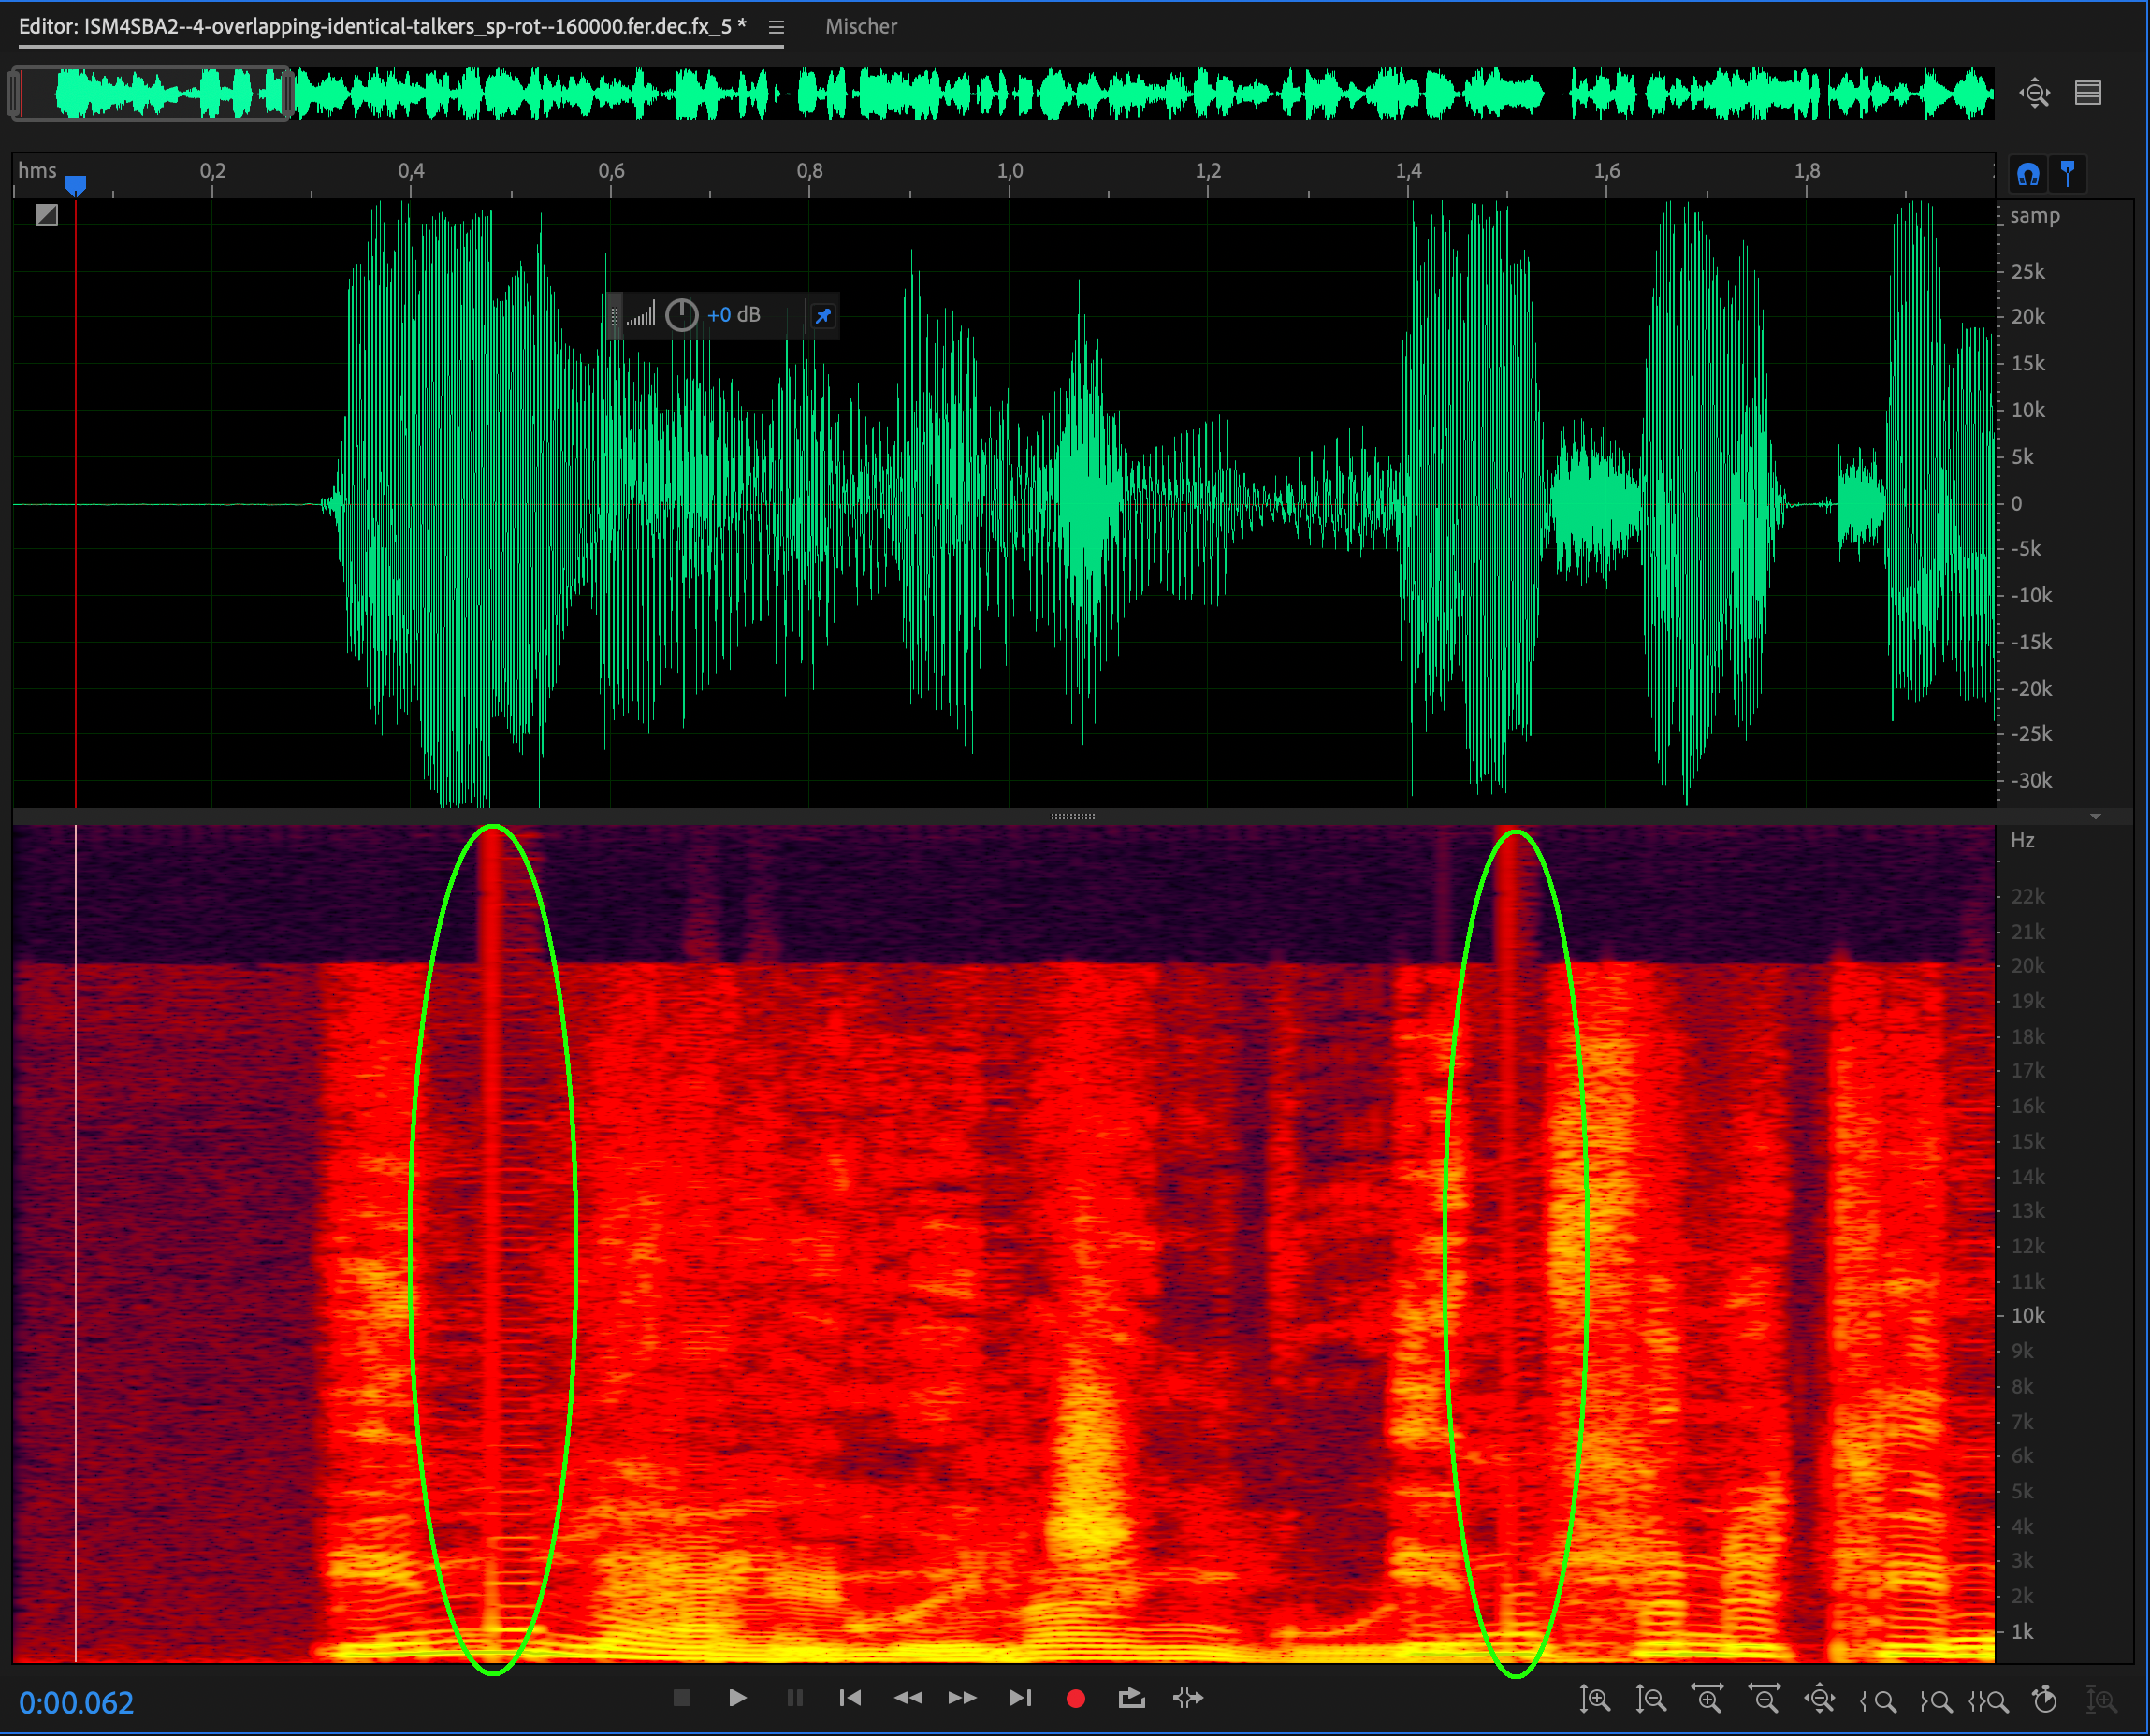The width and height of the screenshot is (2150, 1736).
Task: Pin the amplitude HUD overlay
Action: click(x=823, y=316)
